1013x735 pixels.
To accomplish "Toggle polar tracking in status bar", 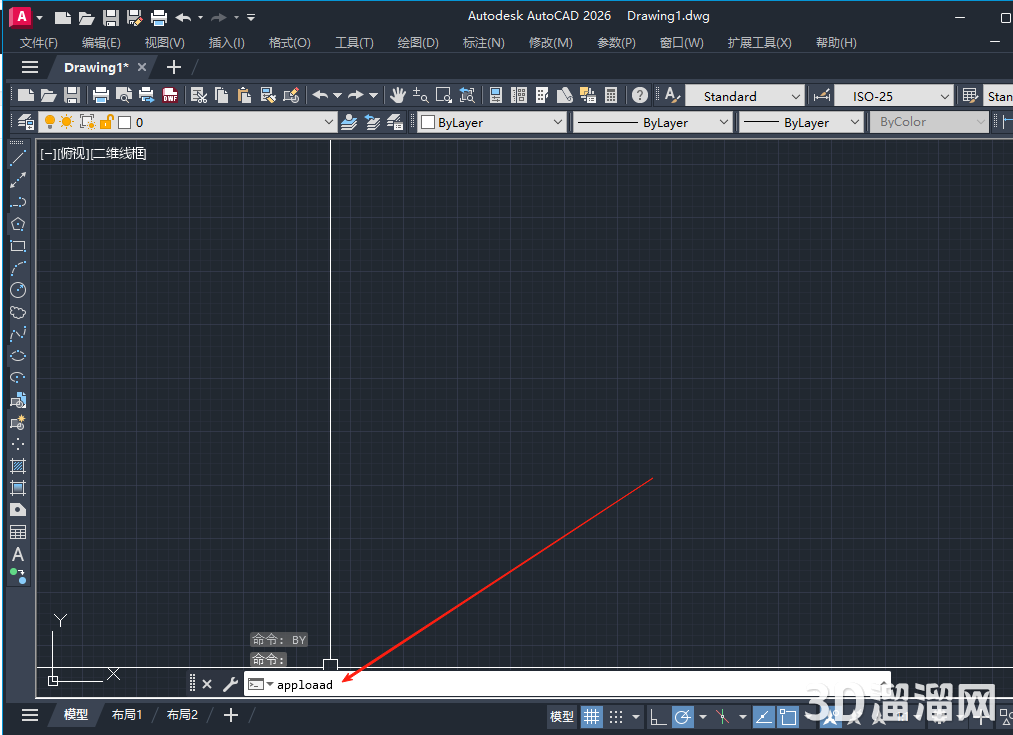I will [683, 716].
